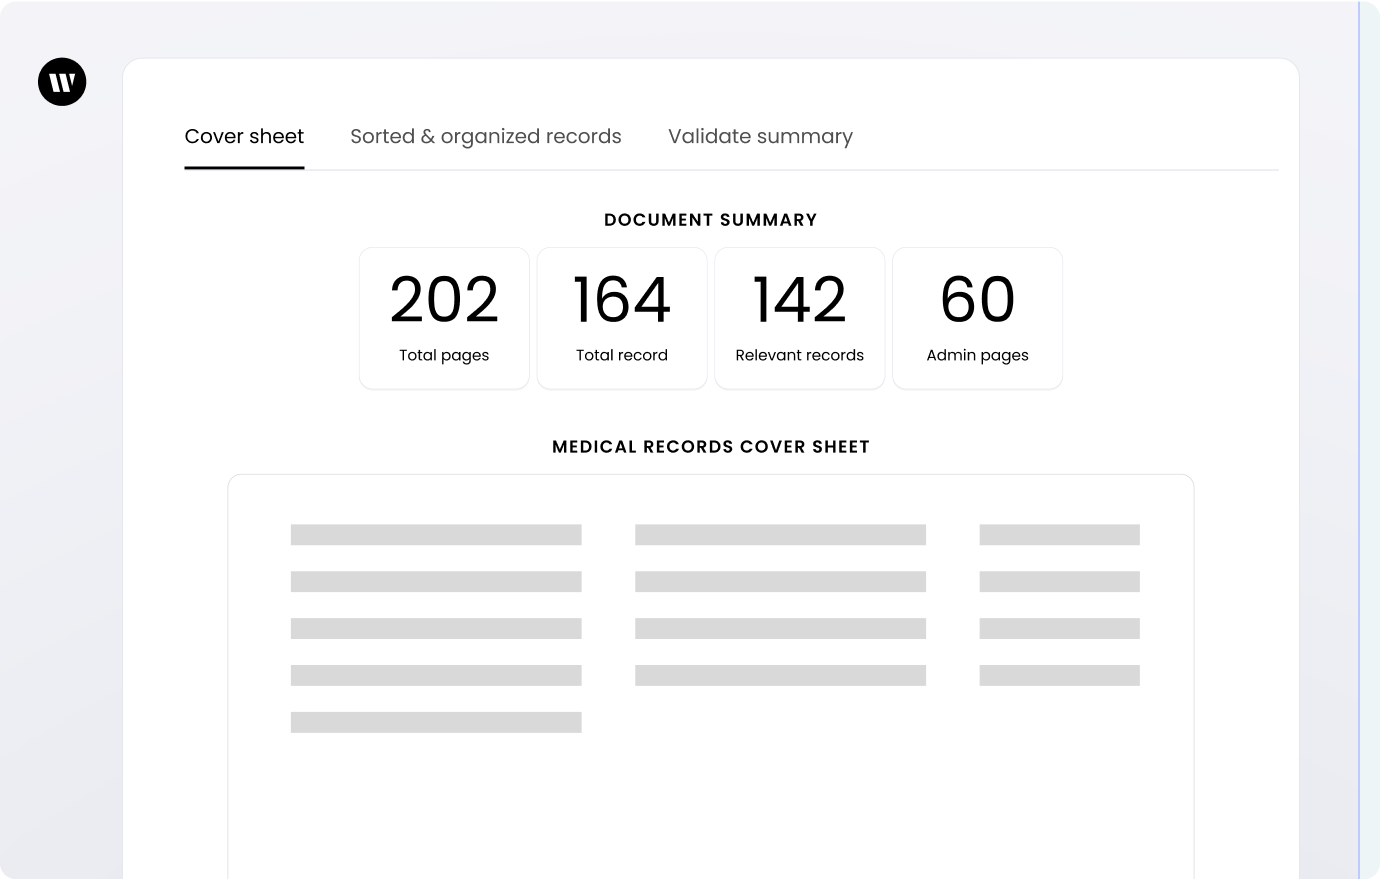
Task: Switch to Sorted & organized records tab
Action: click(485, 137)
